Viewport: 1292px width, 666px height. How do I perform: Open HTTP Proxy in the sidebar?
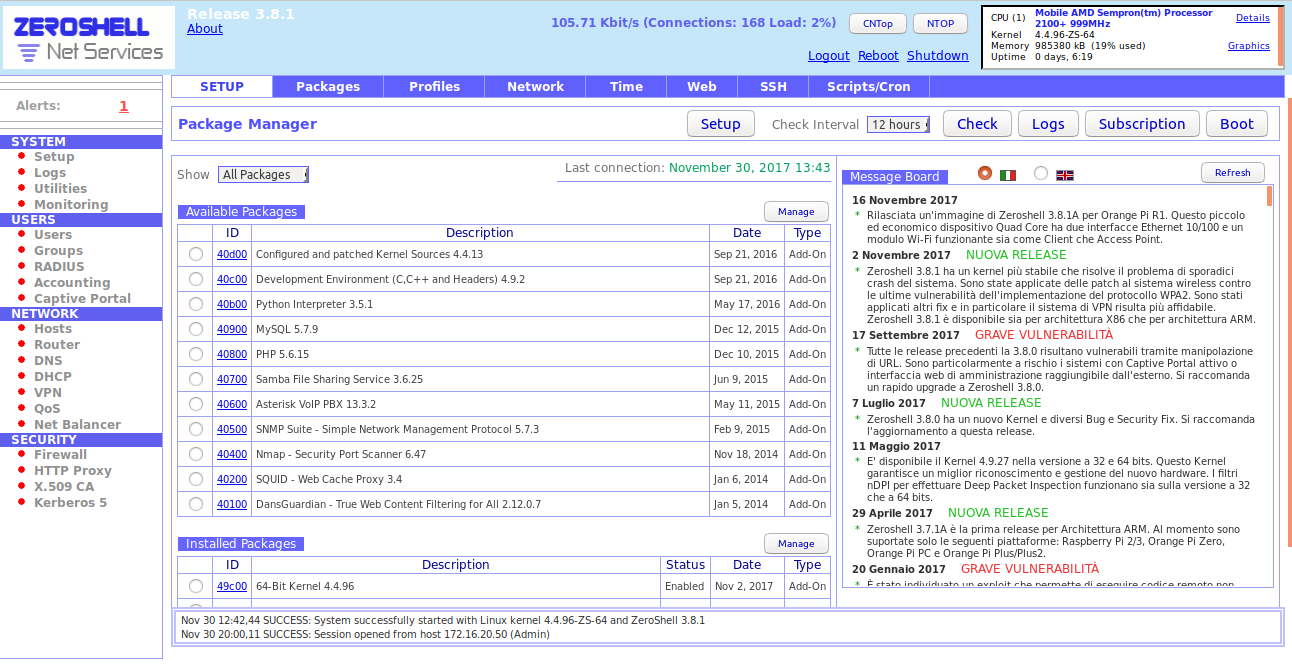pyautogui.click(x=73, y=471)
